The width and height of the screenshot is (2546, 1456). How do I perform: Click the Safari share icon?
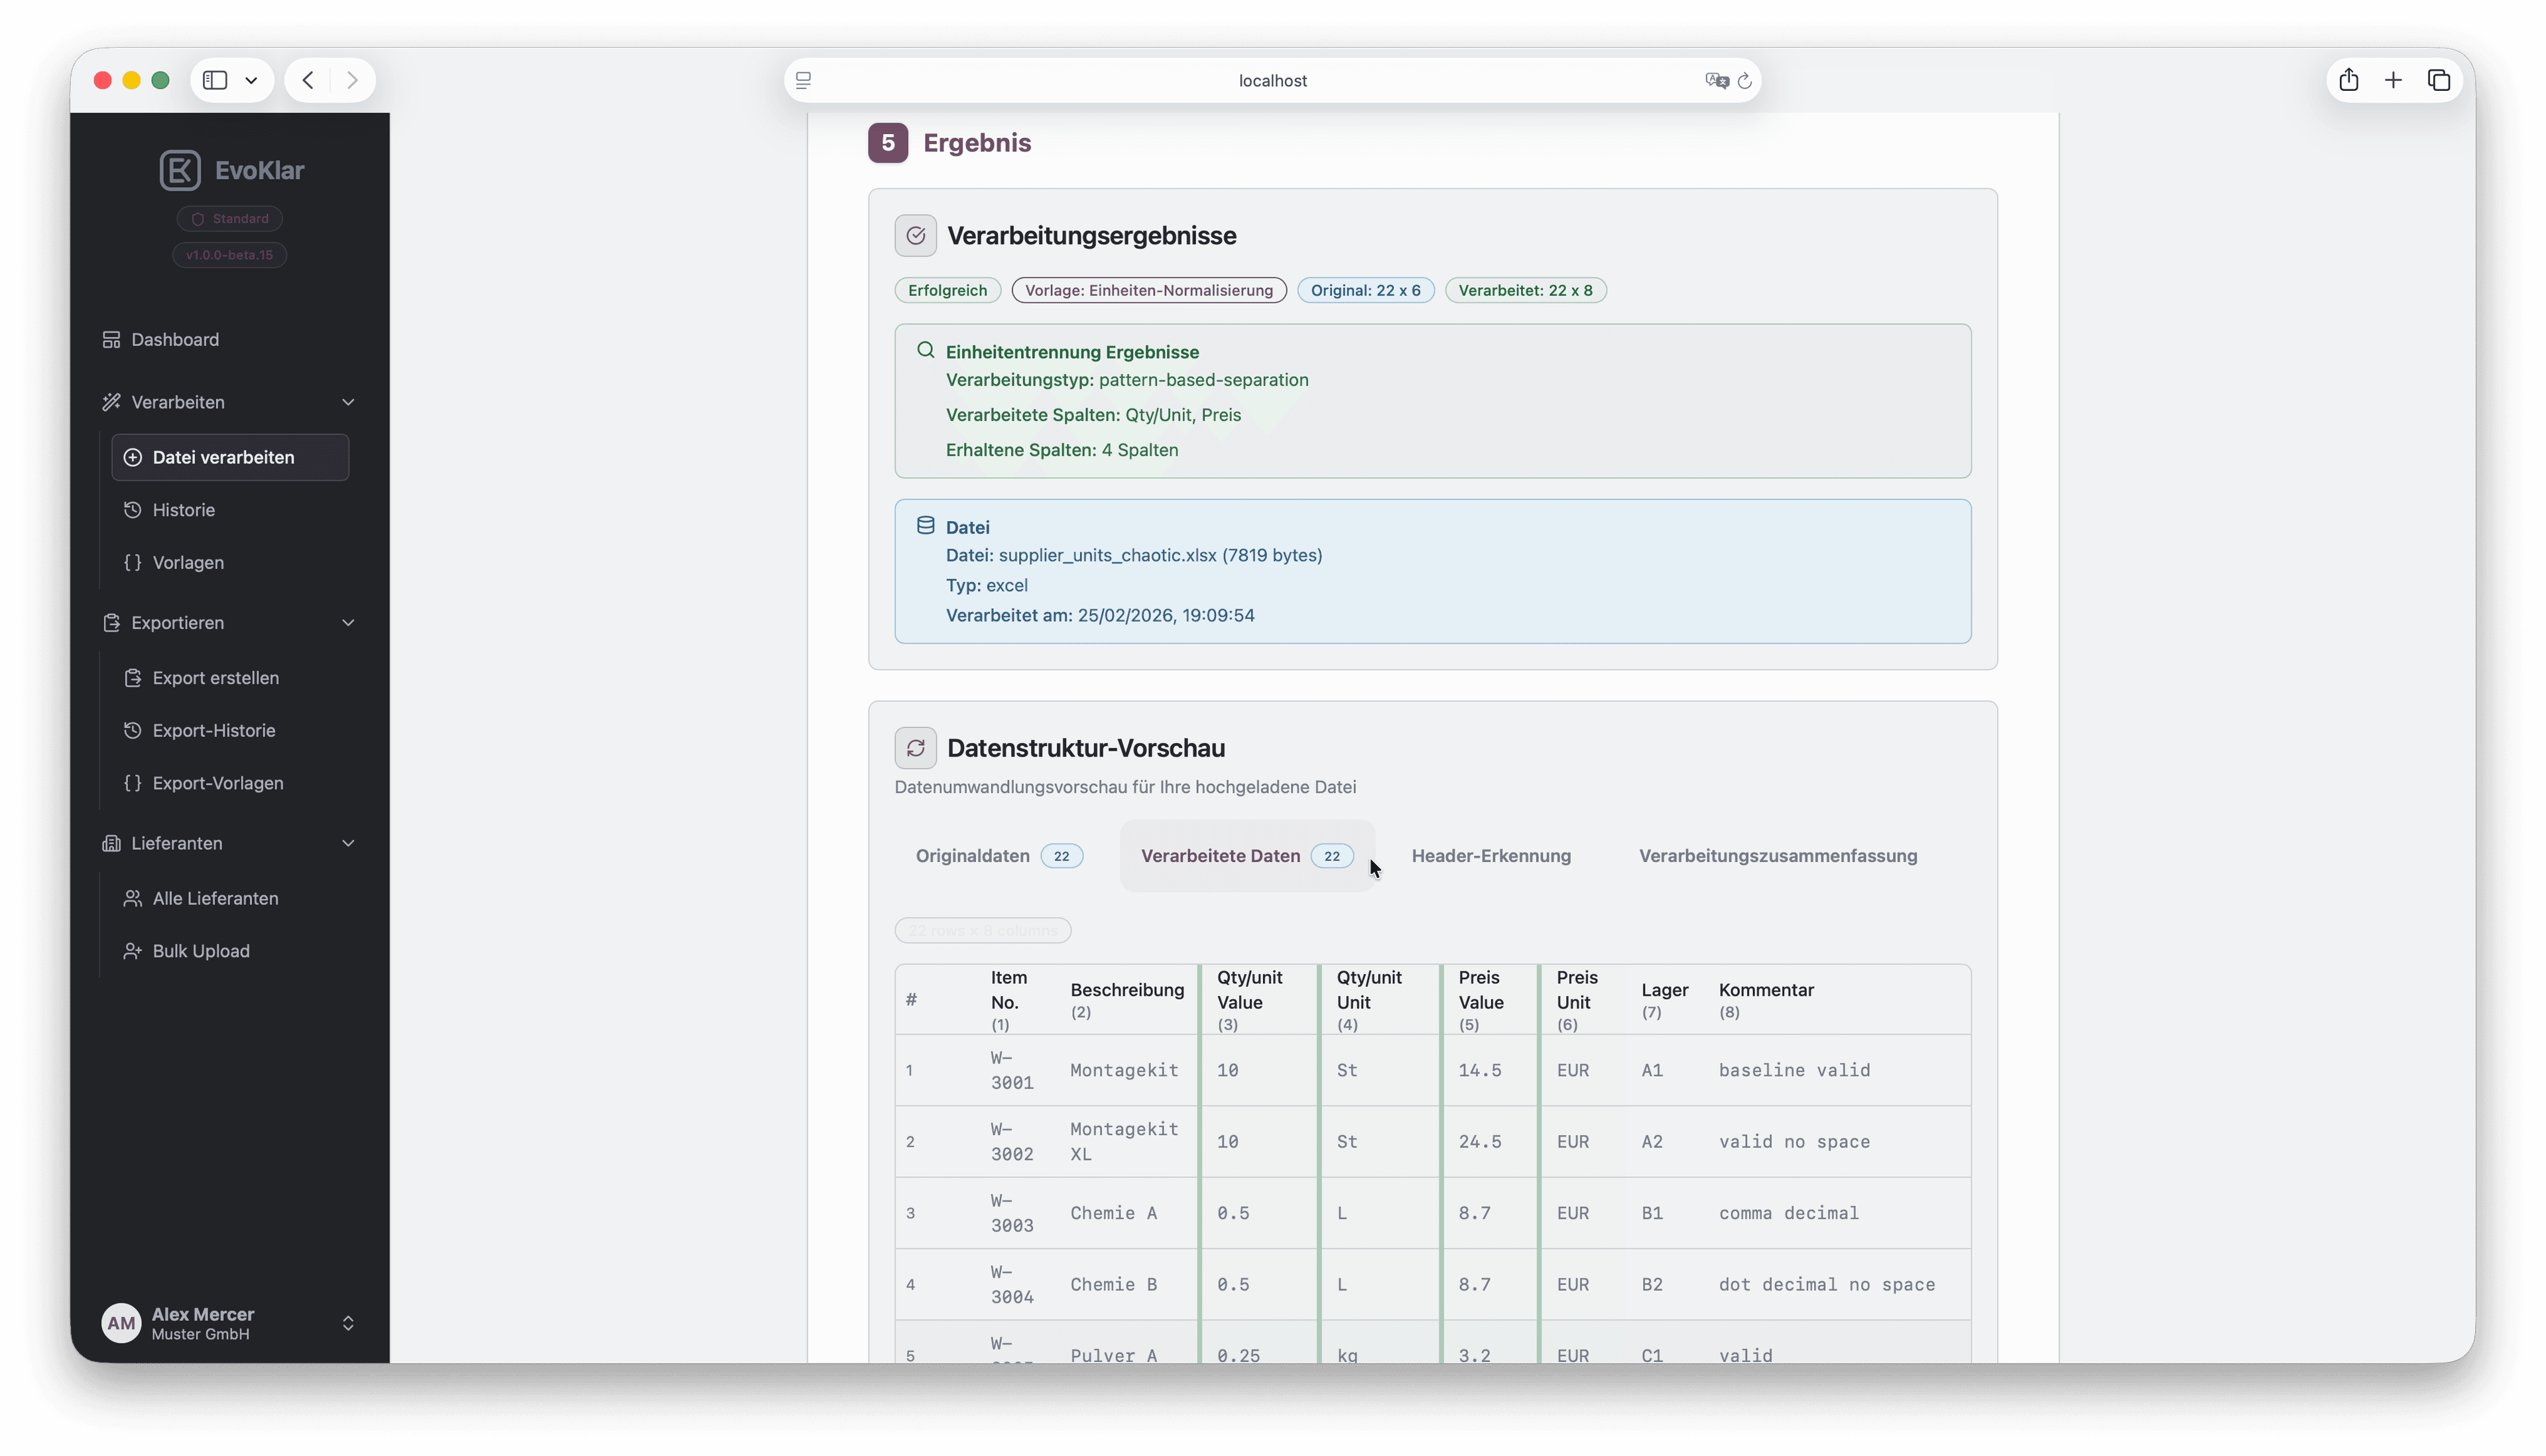pyautogui.click(x=2349, y=80)
